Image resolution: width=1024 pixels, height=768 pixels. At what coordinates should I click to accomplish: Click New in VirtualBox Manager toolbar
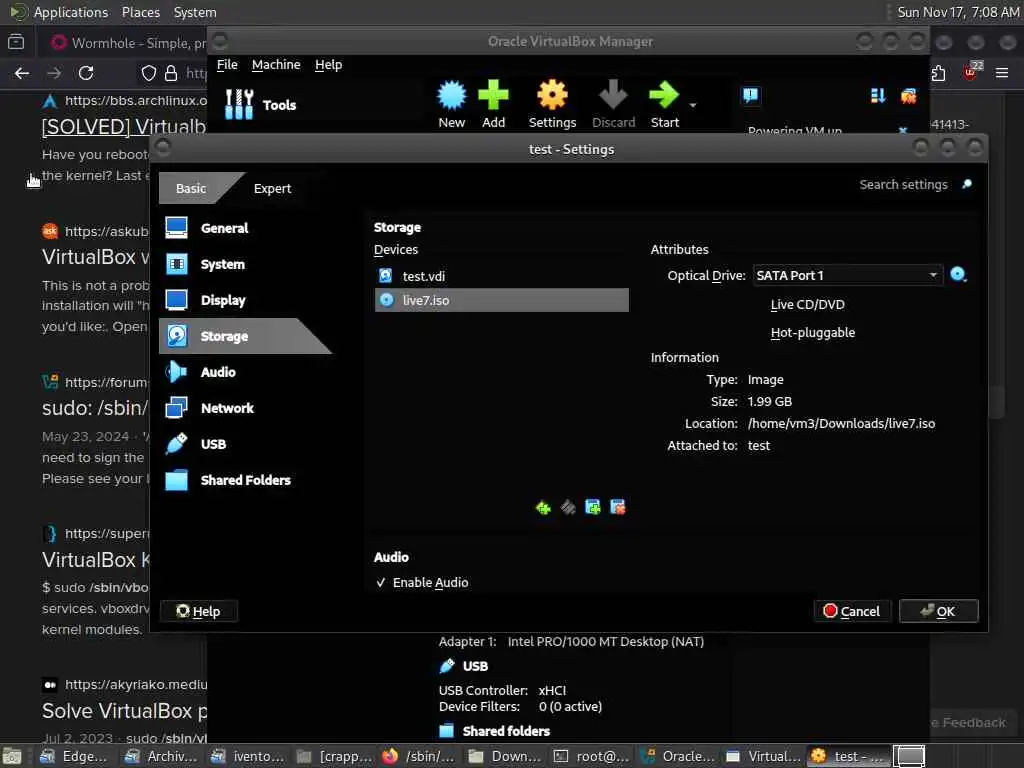coord(452,104)
